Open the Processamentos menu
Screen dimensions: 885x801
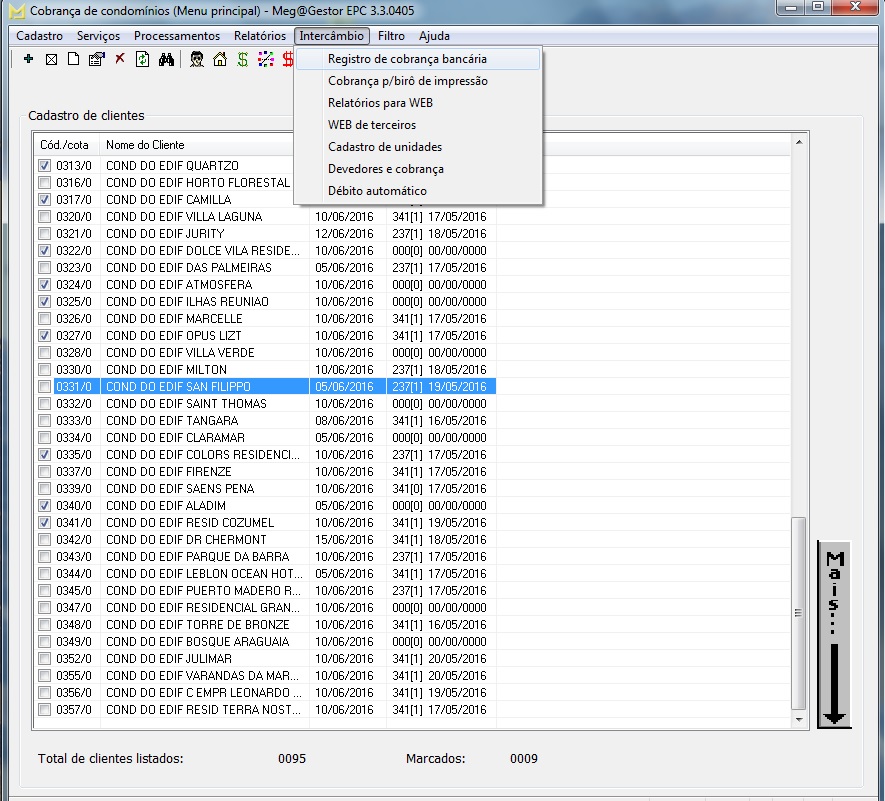[x=176, y=36]
